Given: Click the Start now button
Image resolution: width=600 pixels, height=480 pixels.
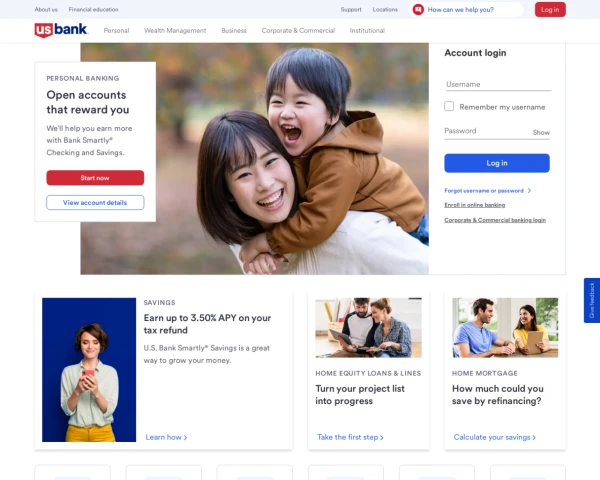Looking at the screenshot, I should coord(95,178).
